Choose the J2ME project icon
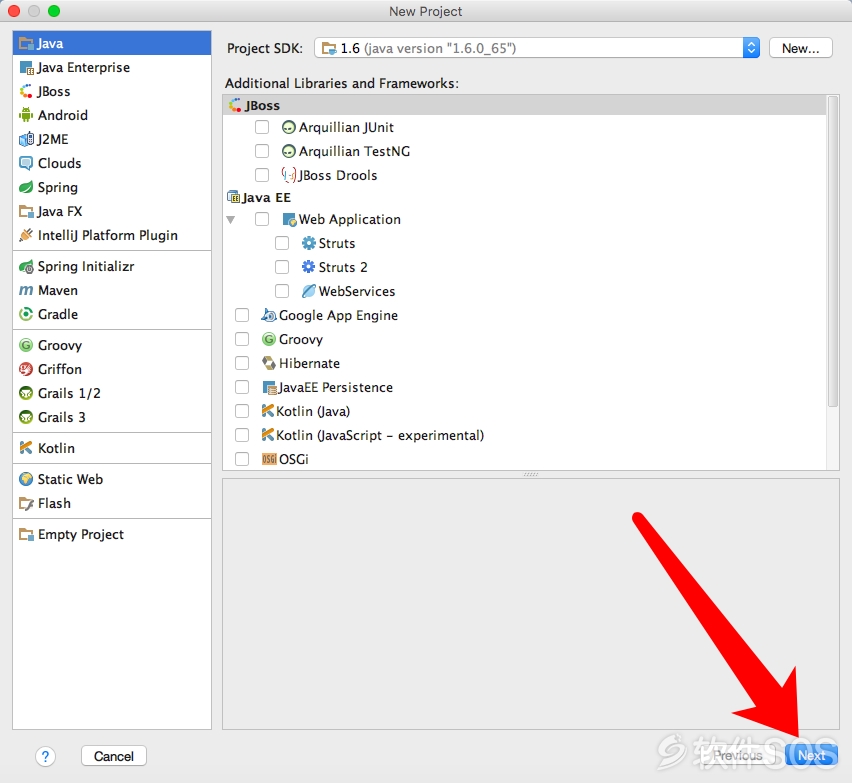The width and height of the screenshot is (852, 783). coord(26,139)
